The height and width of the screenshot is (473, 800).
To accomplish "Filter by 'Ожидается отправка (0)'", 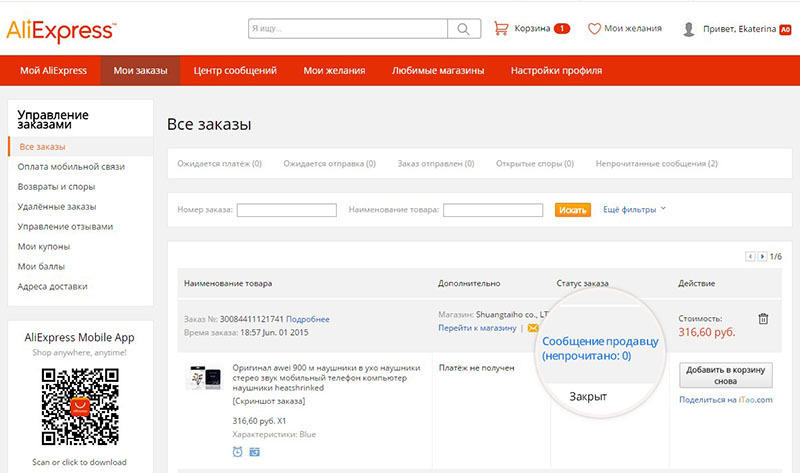I will tap(330, 163).
